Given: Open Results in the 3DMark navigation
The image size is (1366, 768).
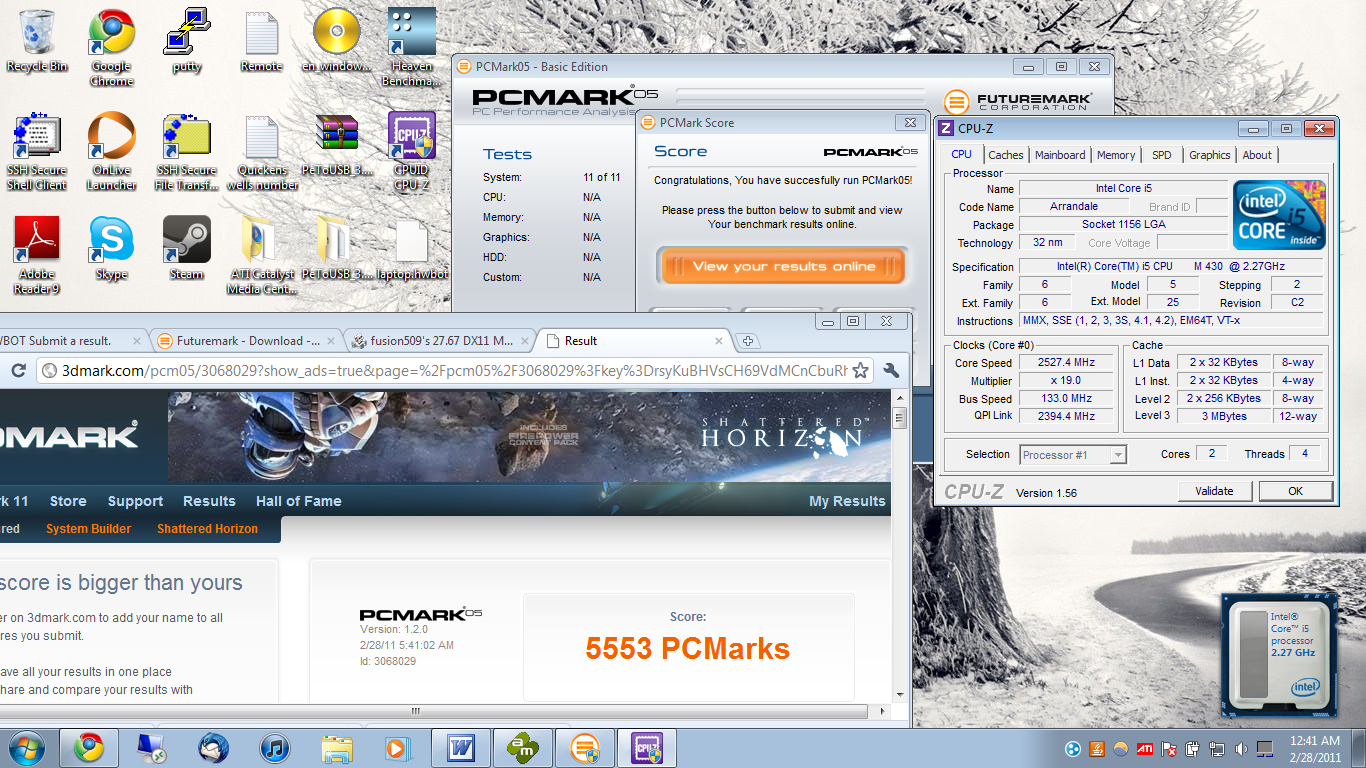Looking at the screenshot, I should pyautogui.click(x=209, y=501).
